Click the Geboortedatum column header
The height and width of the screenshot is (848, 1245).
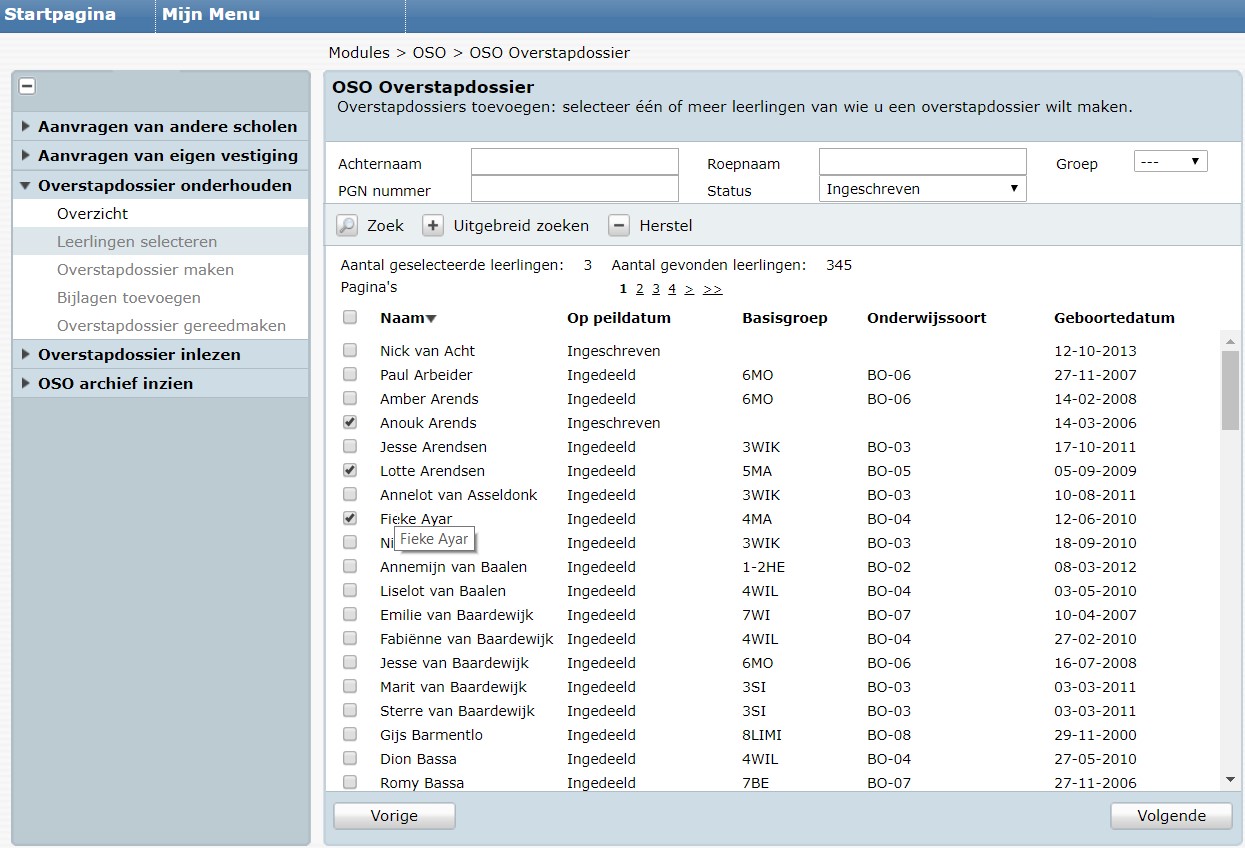(x=1114, y=318)
